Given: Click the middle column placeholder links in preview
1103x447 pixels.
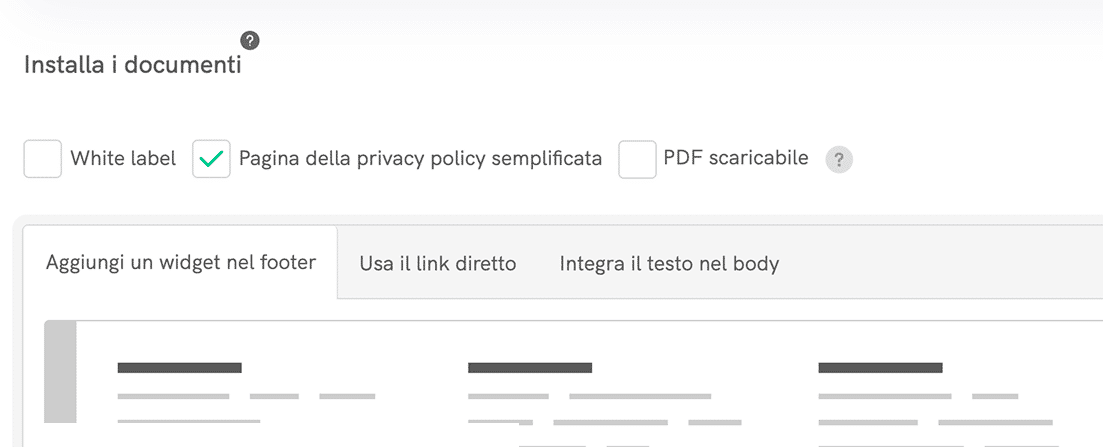Looking at the screenshot, I should tap(590, 397).
